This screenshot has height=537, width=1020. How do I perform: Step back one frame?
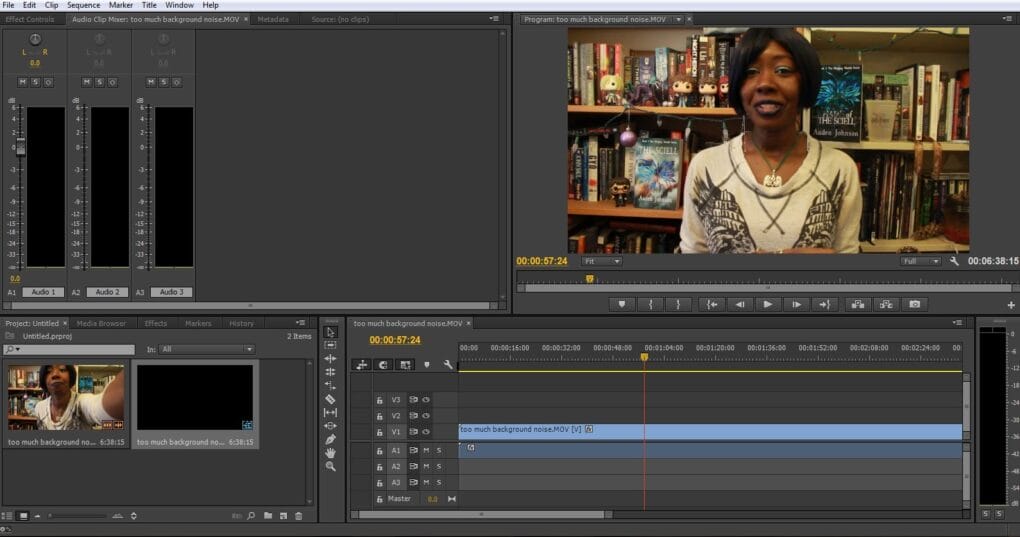tap(740, 304)
